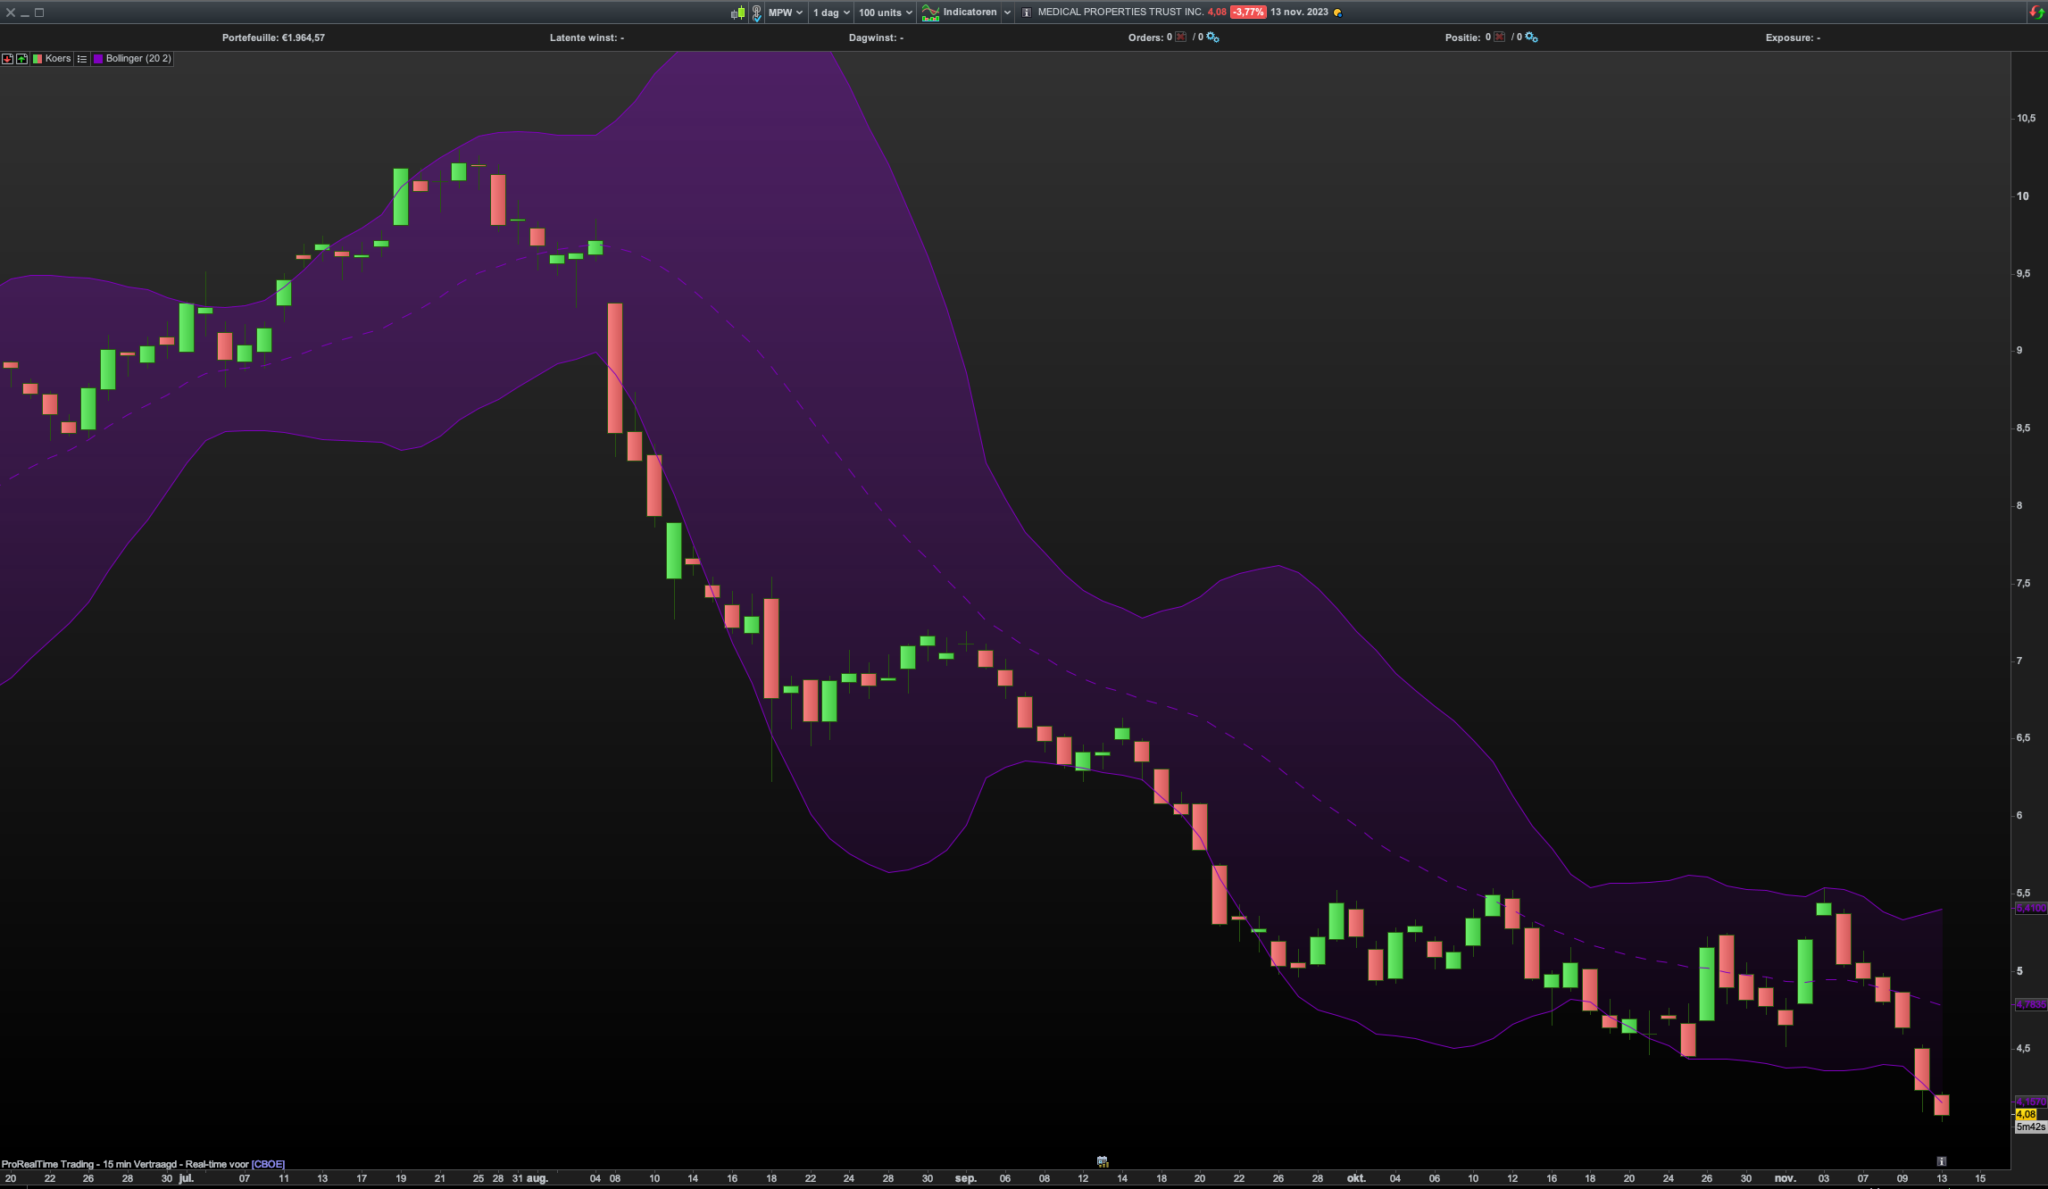The width and height of the screenshot is (2048, 1189).
Task: Expand the arrow next to Indicatoren
Action: 1007,13
